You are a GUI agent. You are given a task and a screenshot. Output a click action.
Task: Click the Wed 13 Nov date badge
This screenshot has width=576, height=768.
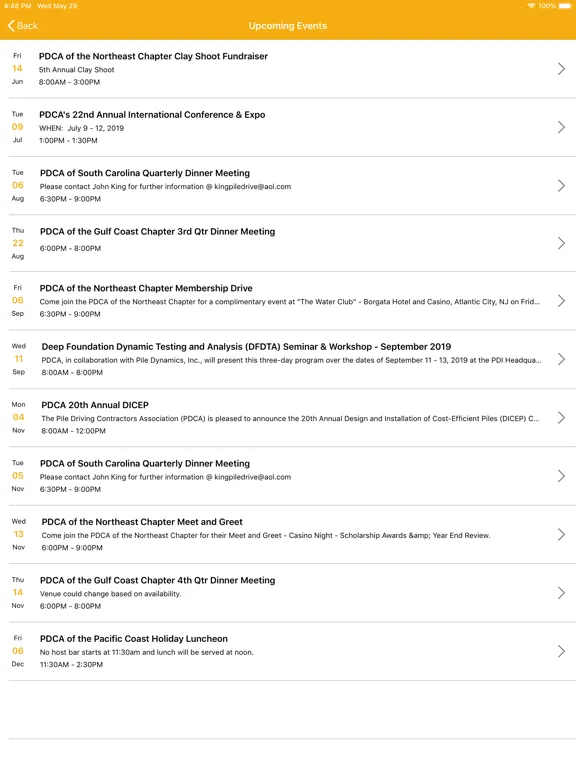click(x=19, y=534)
